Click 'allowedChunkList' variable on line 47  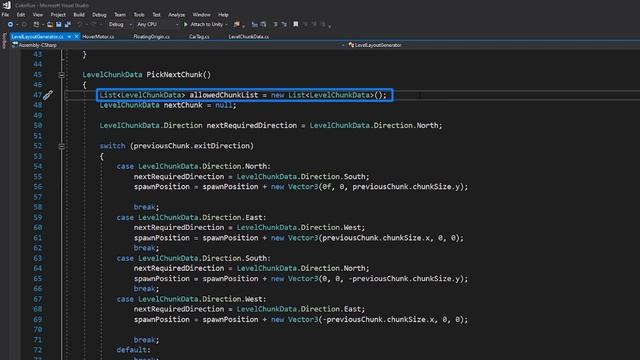point(224,95)
